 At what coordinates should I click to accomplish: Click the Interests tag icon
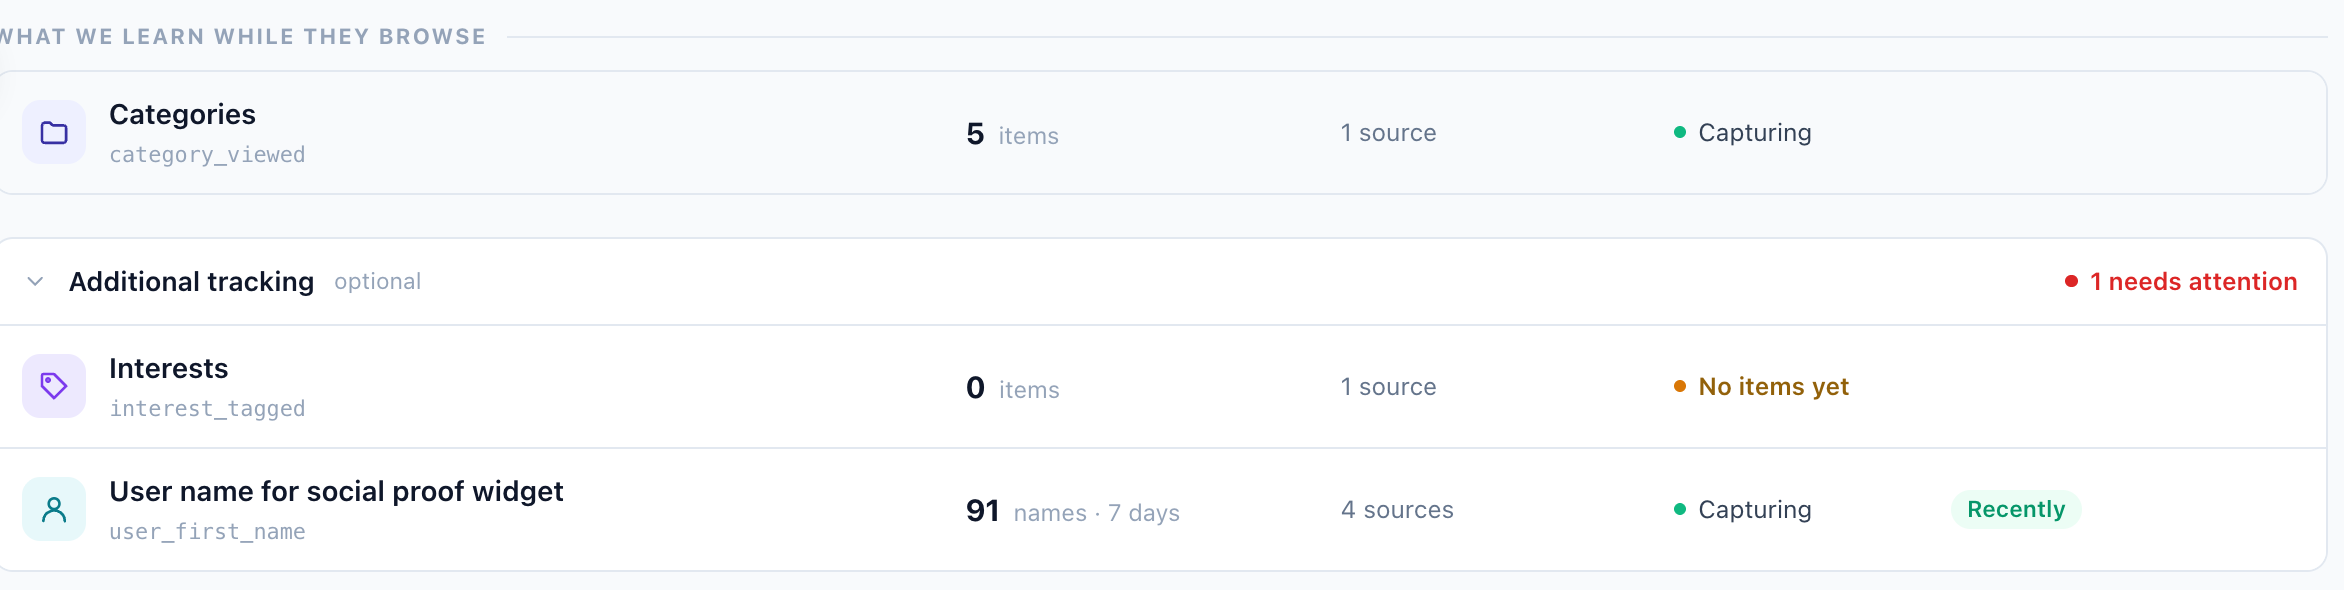pos(54,386)
